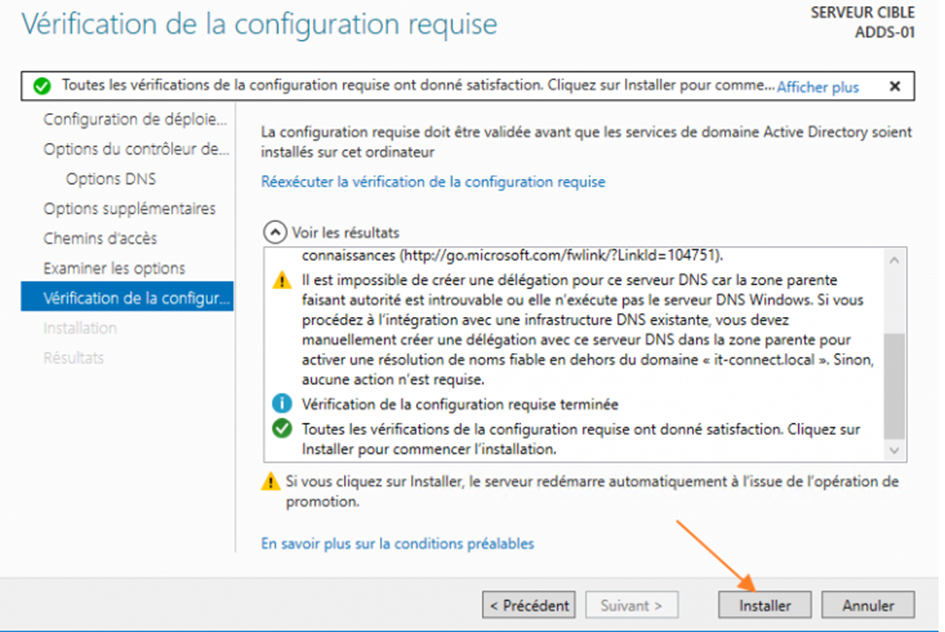Viewport: 945px width, 632px height.
Task: Select Options DNS step in sidebar
Action: click(111, 179)
